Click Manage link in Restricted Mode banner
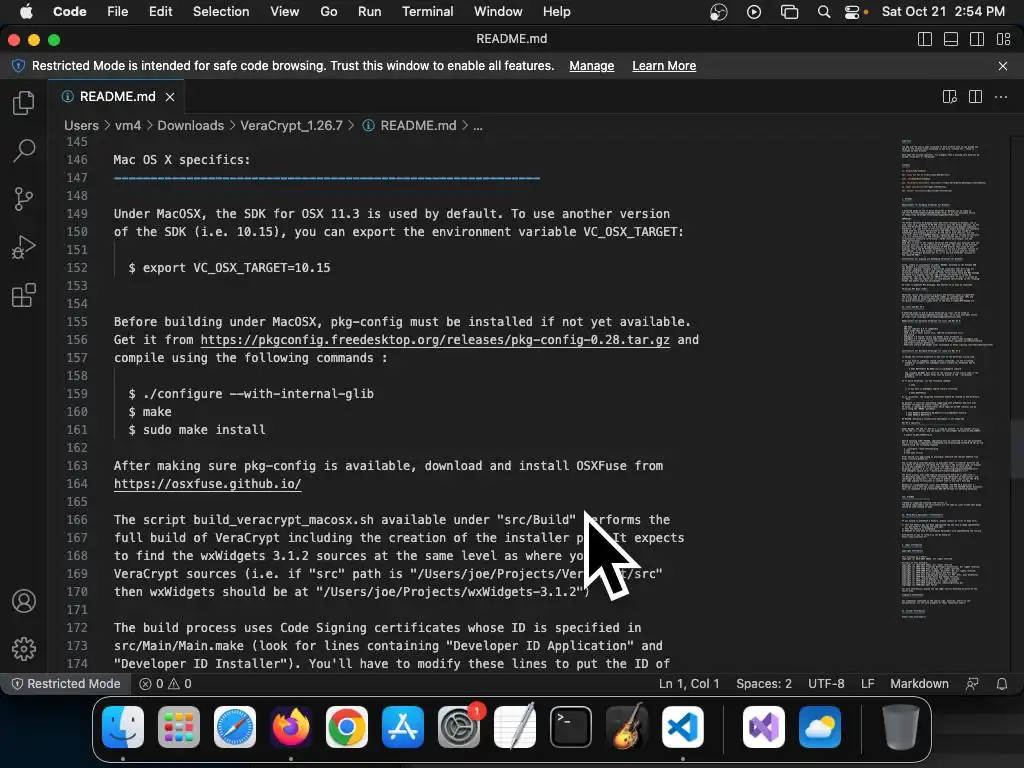This screenshot has height=768, width=1024. (592, 66)
